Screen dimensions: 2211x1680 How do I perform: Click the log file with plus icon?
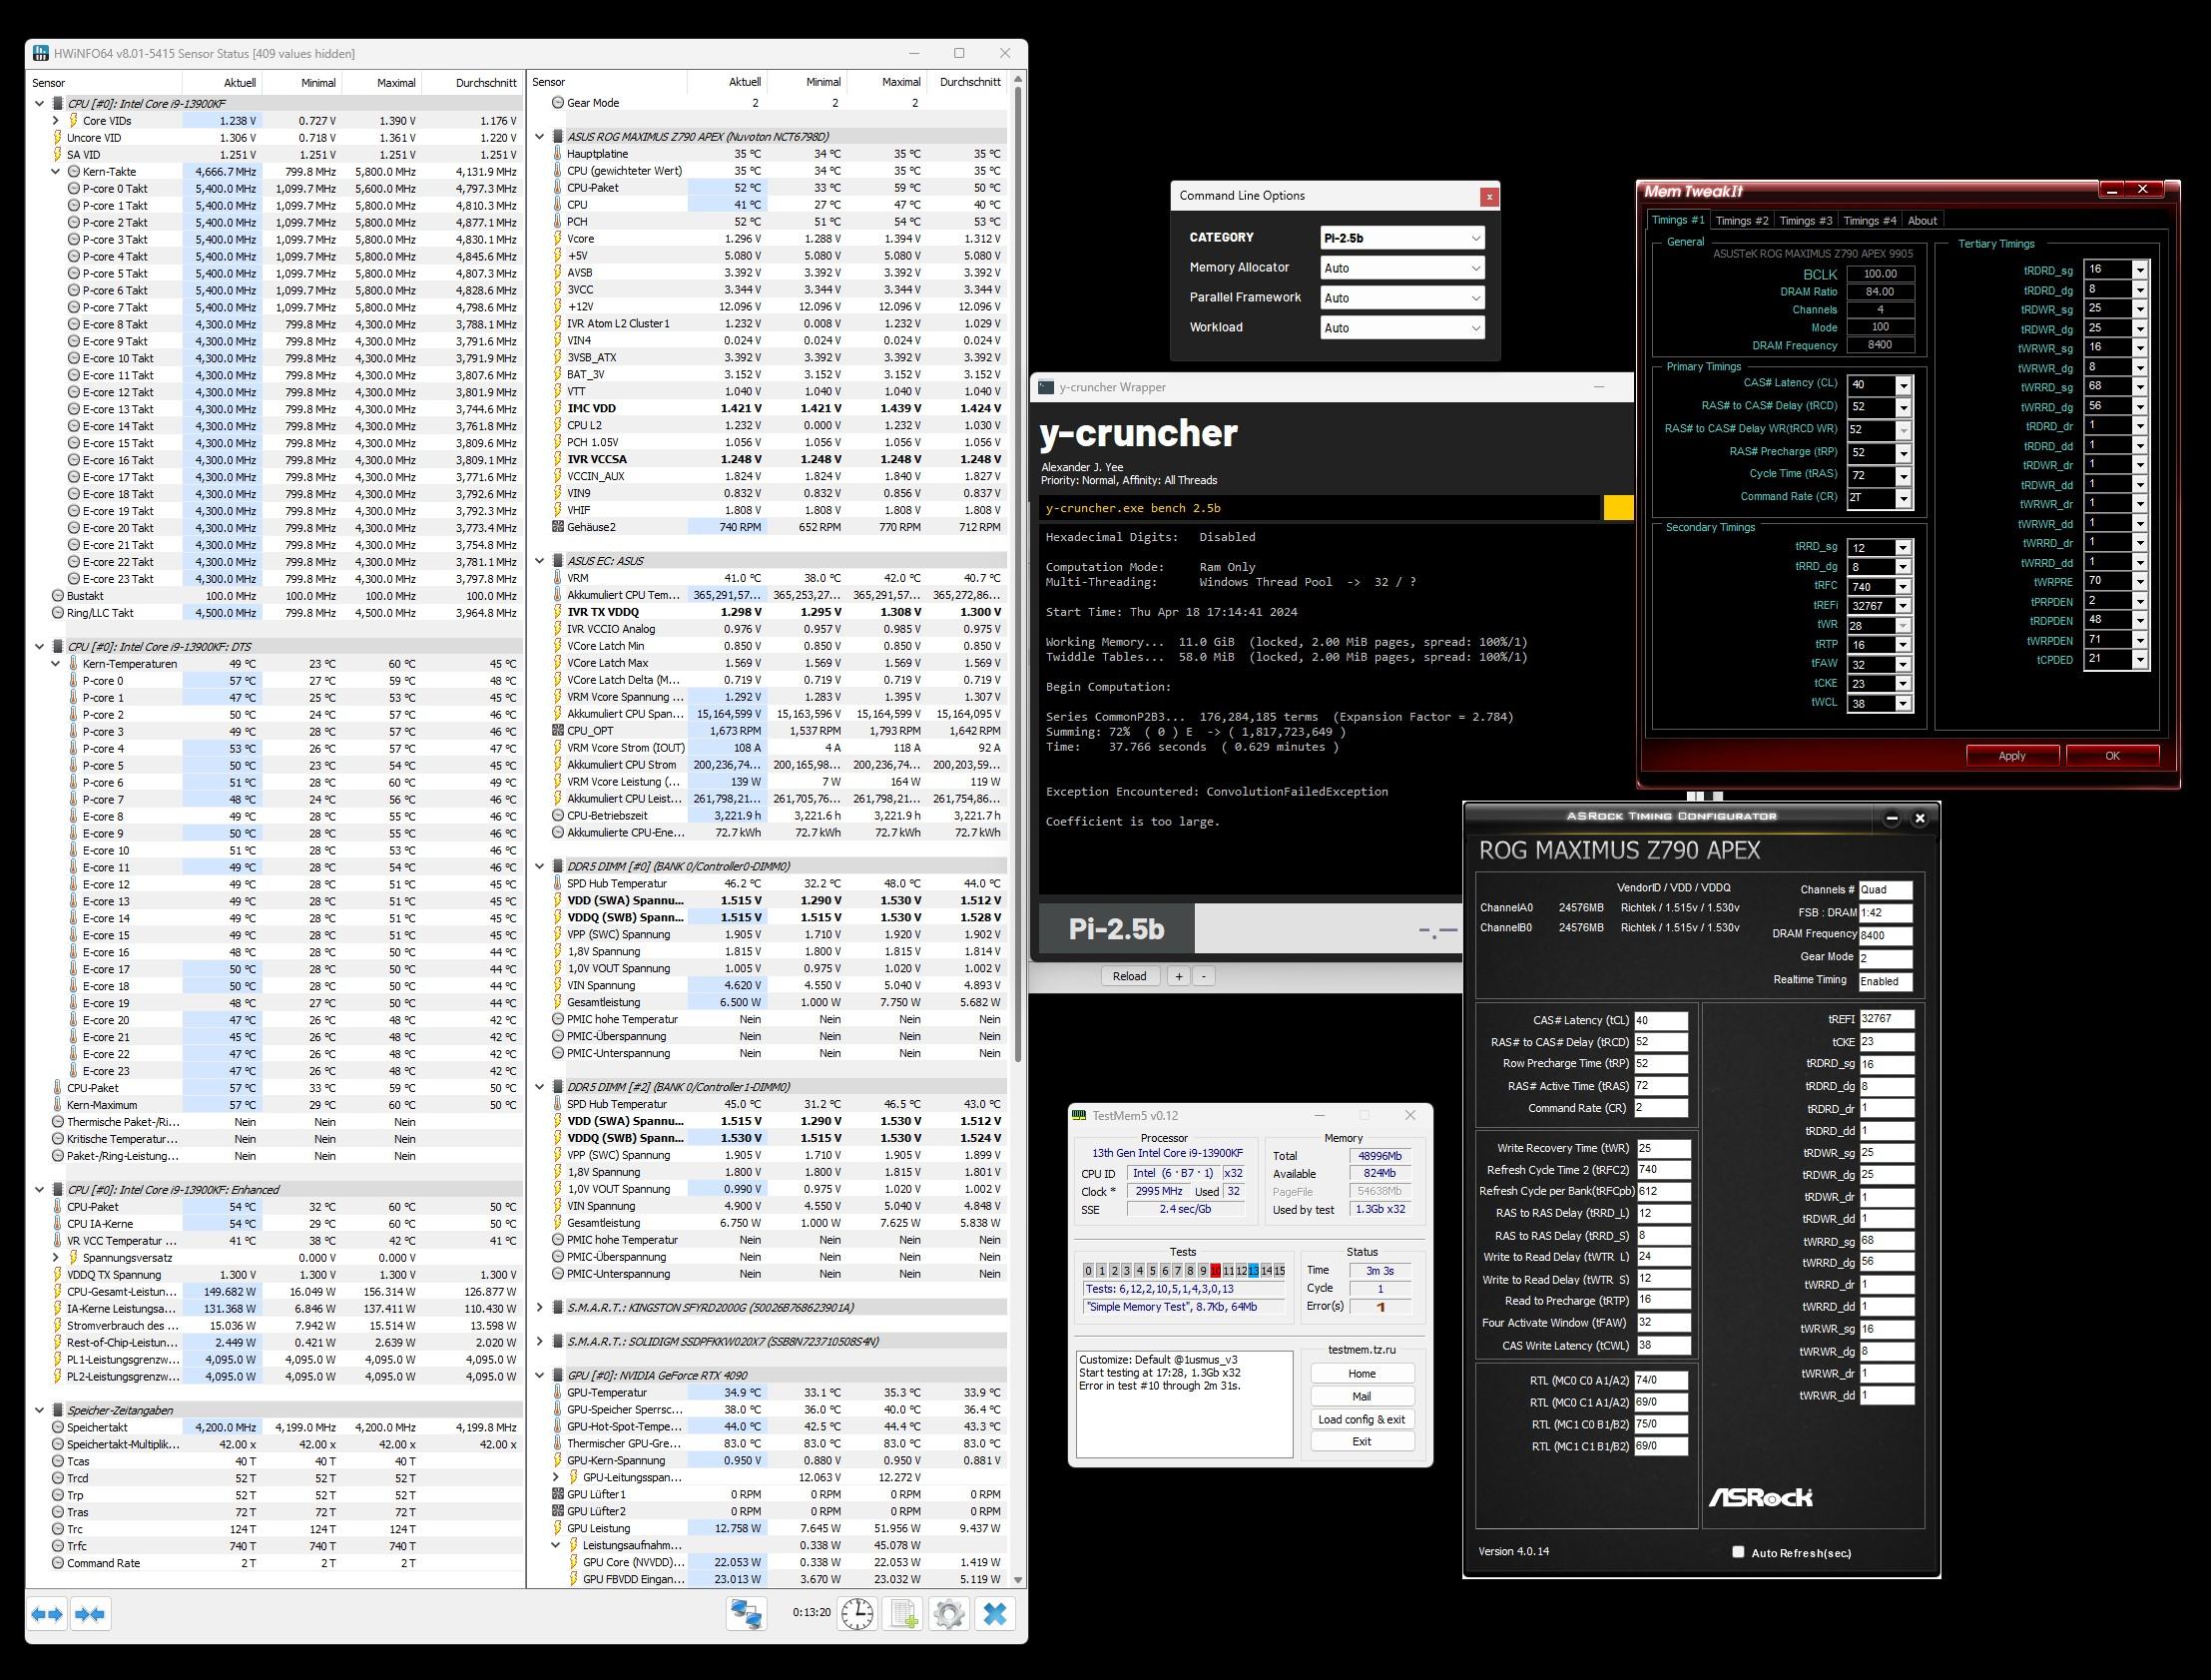coord(903,1614)
